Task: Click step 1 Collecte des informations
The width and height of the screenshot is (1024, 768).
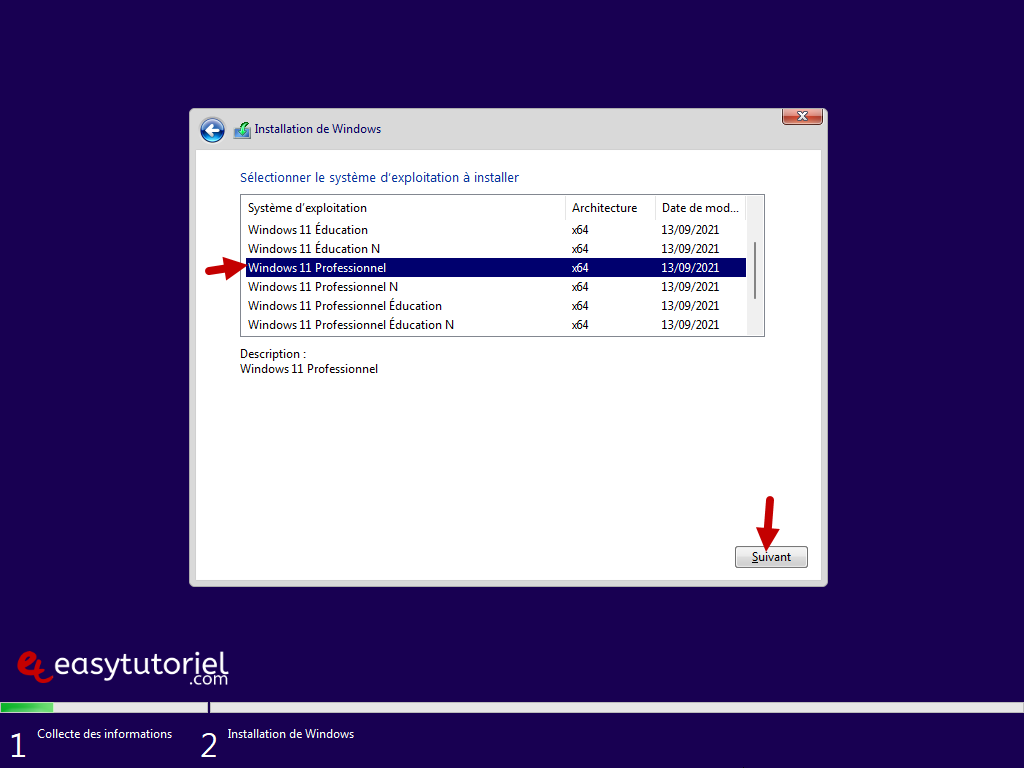Action: tap(104, 734)
